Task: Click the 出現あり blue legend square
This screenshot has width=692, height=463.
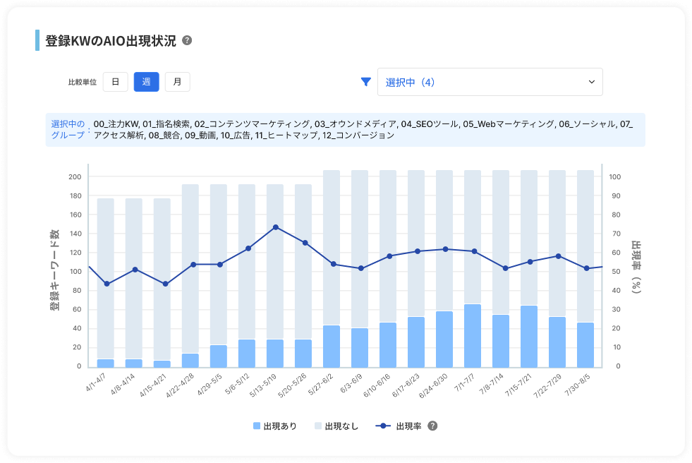Action: (256, 425)
